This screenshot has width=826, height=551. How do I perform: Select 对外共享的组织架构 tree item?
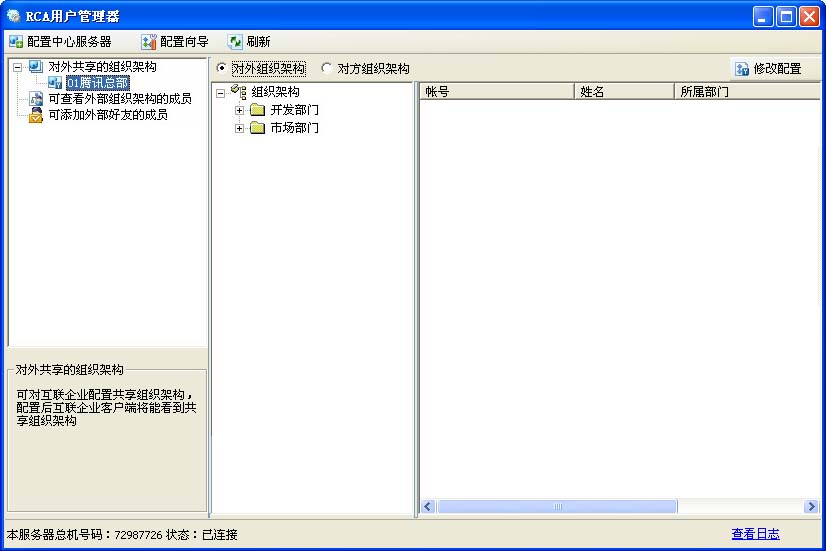[102, 66]
